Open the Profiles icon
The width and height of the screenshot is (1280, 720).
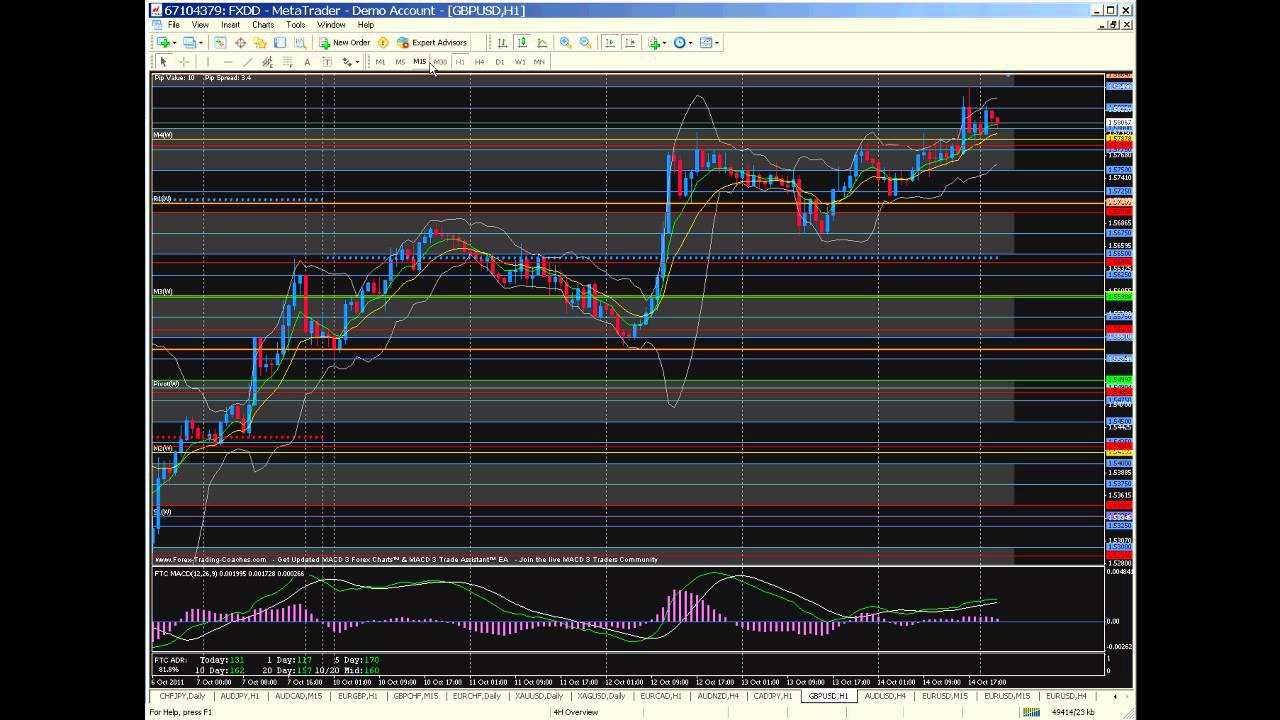tap(188, 42)
